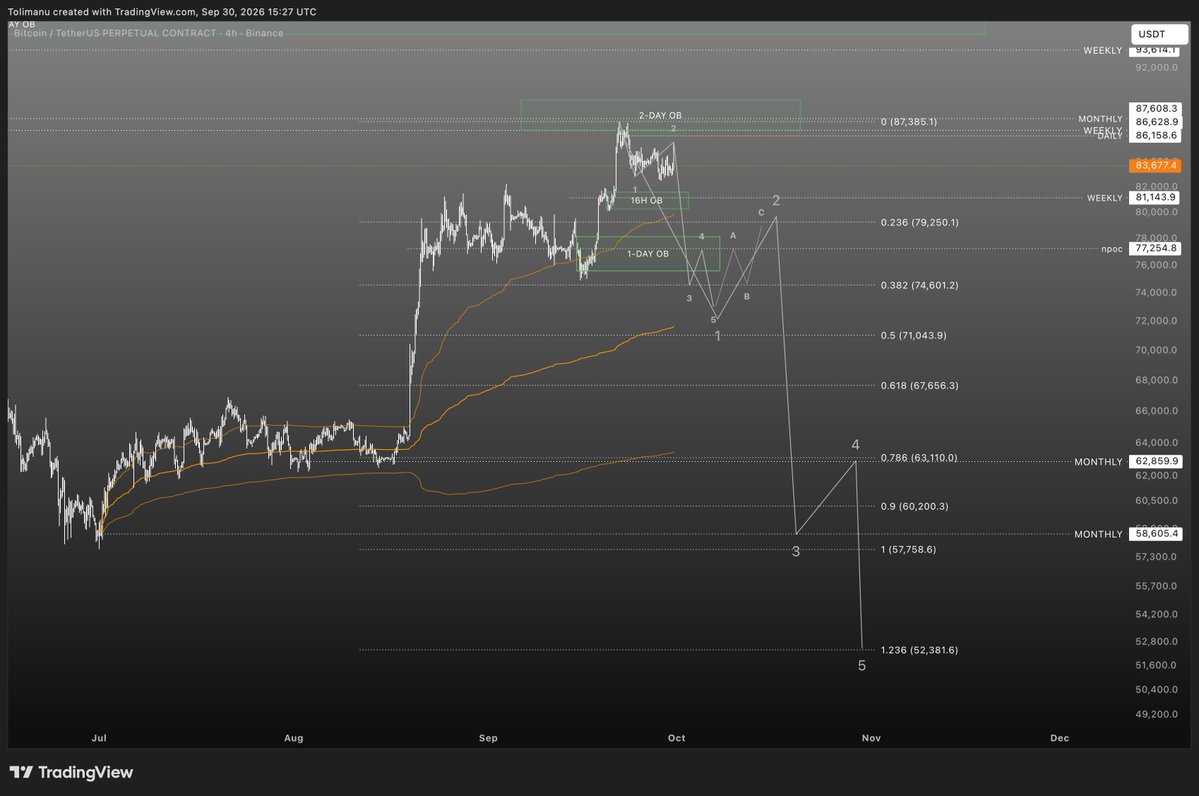Click the npoc text label
Image resolution: width=1199 pixels, height=796 pixels.
pyautogui.click(x=1112, y=249)
